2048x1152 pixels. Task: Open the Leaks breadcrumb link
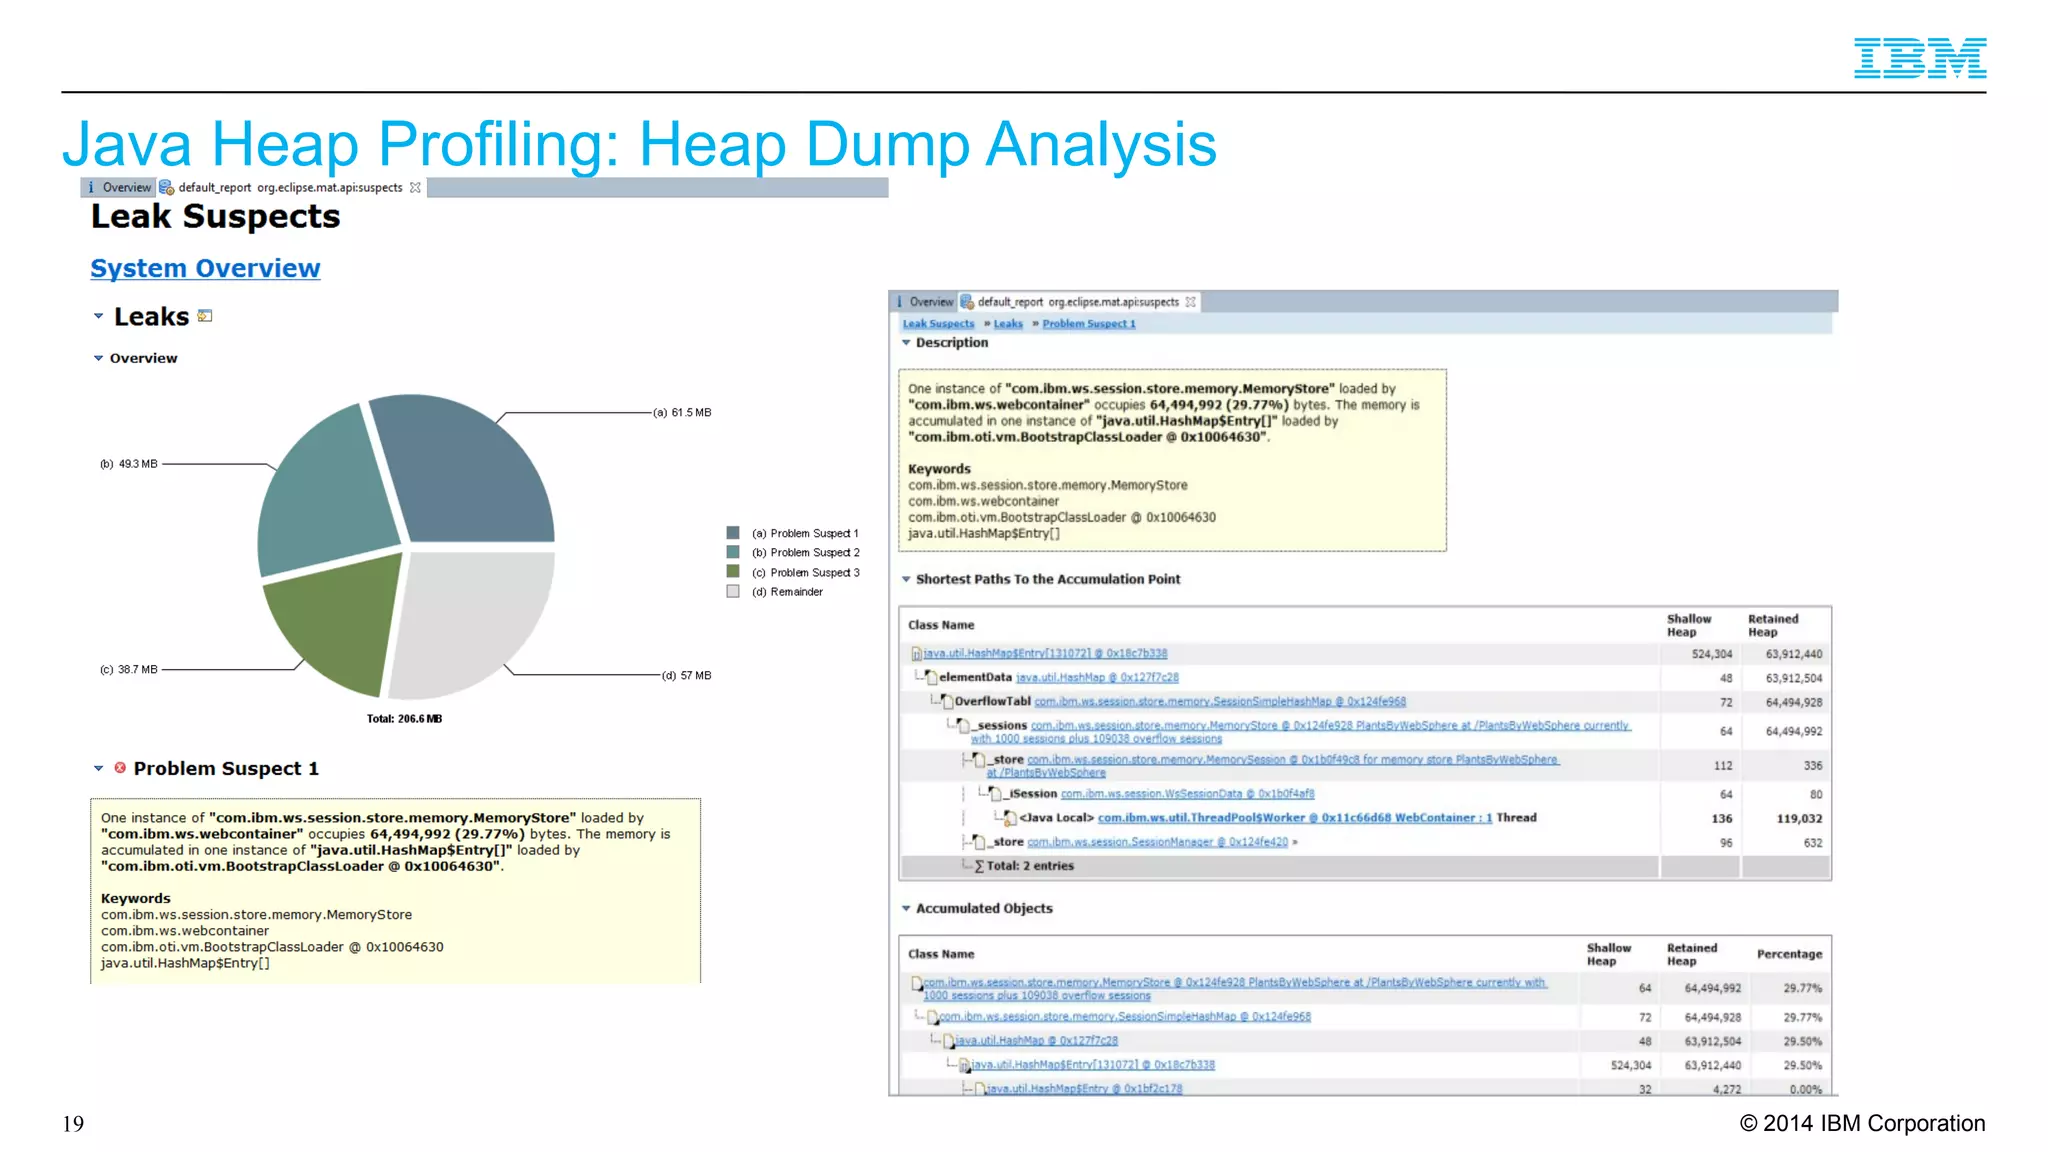pos(1008,324)
